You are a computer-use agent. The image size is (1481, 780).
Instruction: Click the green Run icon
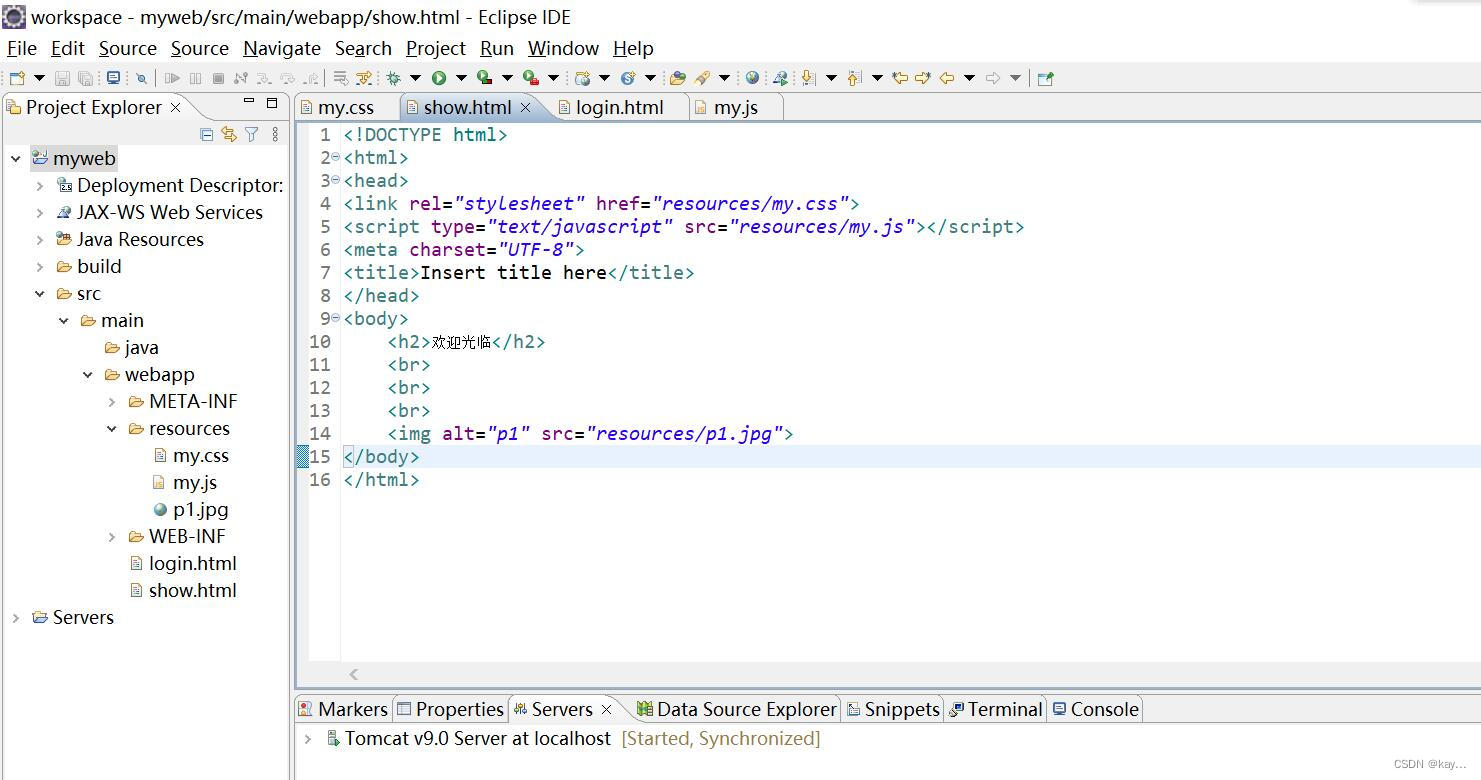439,78
